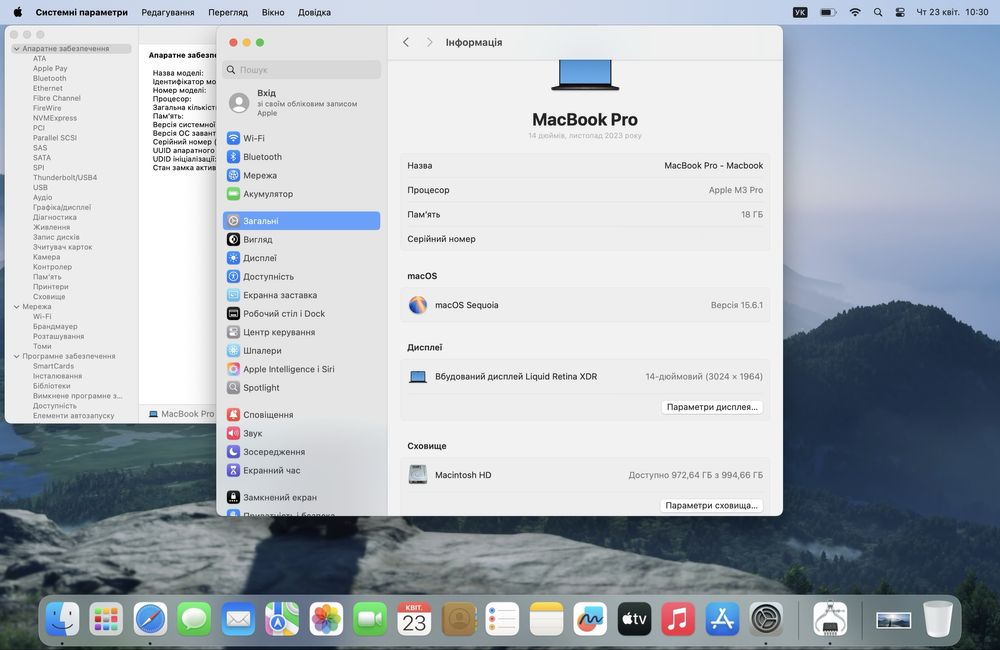1000x650 pixels.
Task: Open Messages from the Dock
Action: [194, 619]
